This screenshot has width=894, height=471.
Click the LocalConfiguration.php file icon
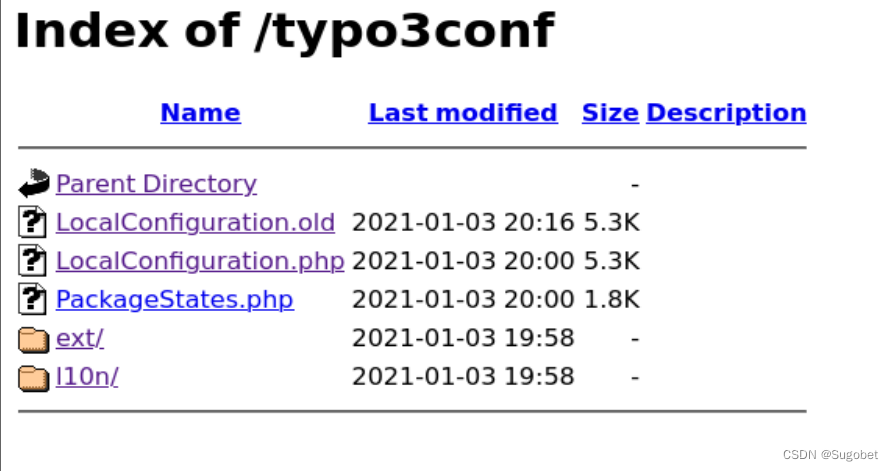tap(34, 261)
